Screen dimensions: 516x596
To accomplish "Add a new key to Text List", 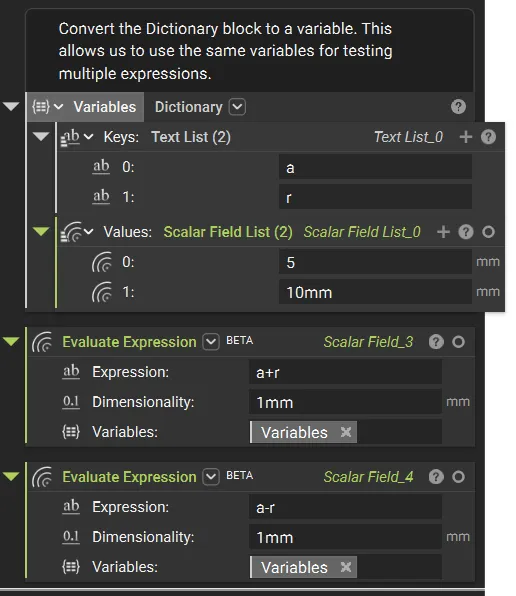I will (466, 137).
